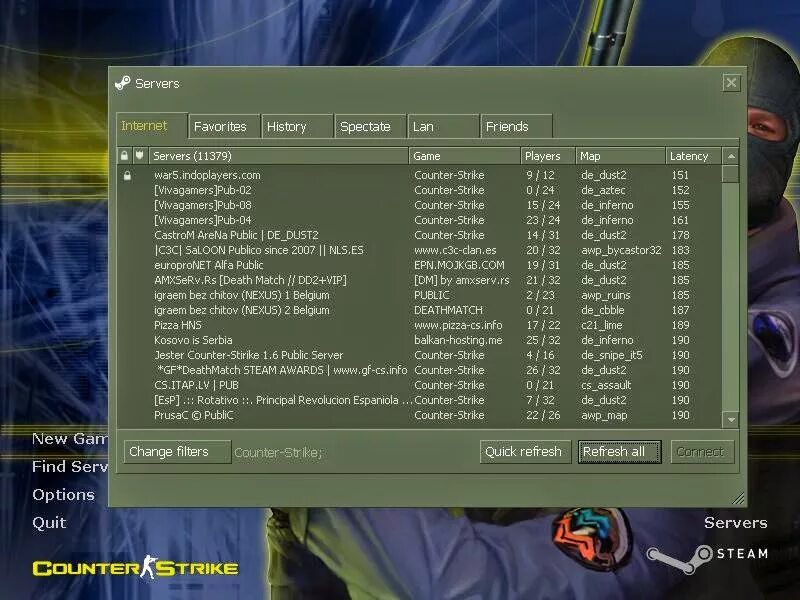Select [Vivagamers]Pub-04 server
Viewport: 800px width, 600px height.
click(419, 220)
